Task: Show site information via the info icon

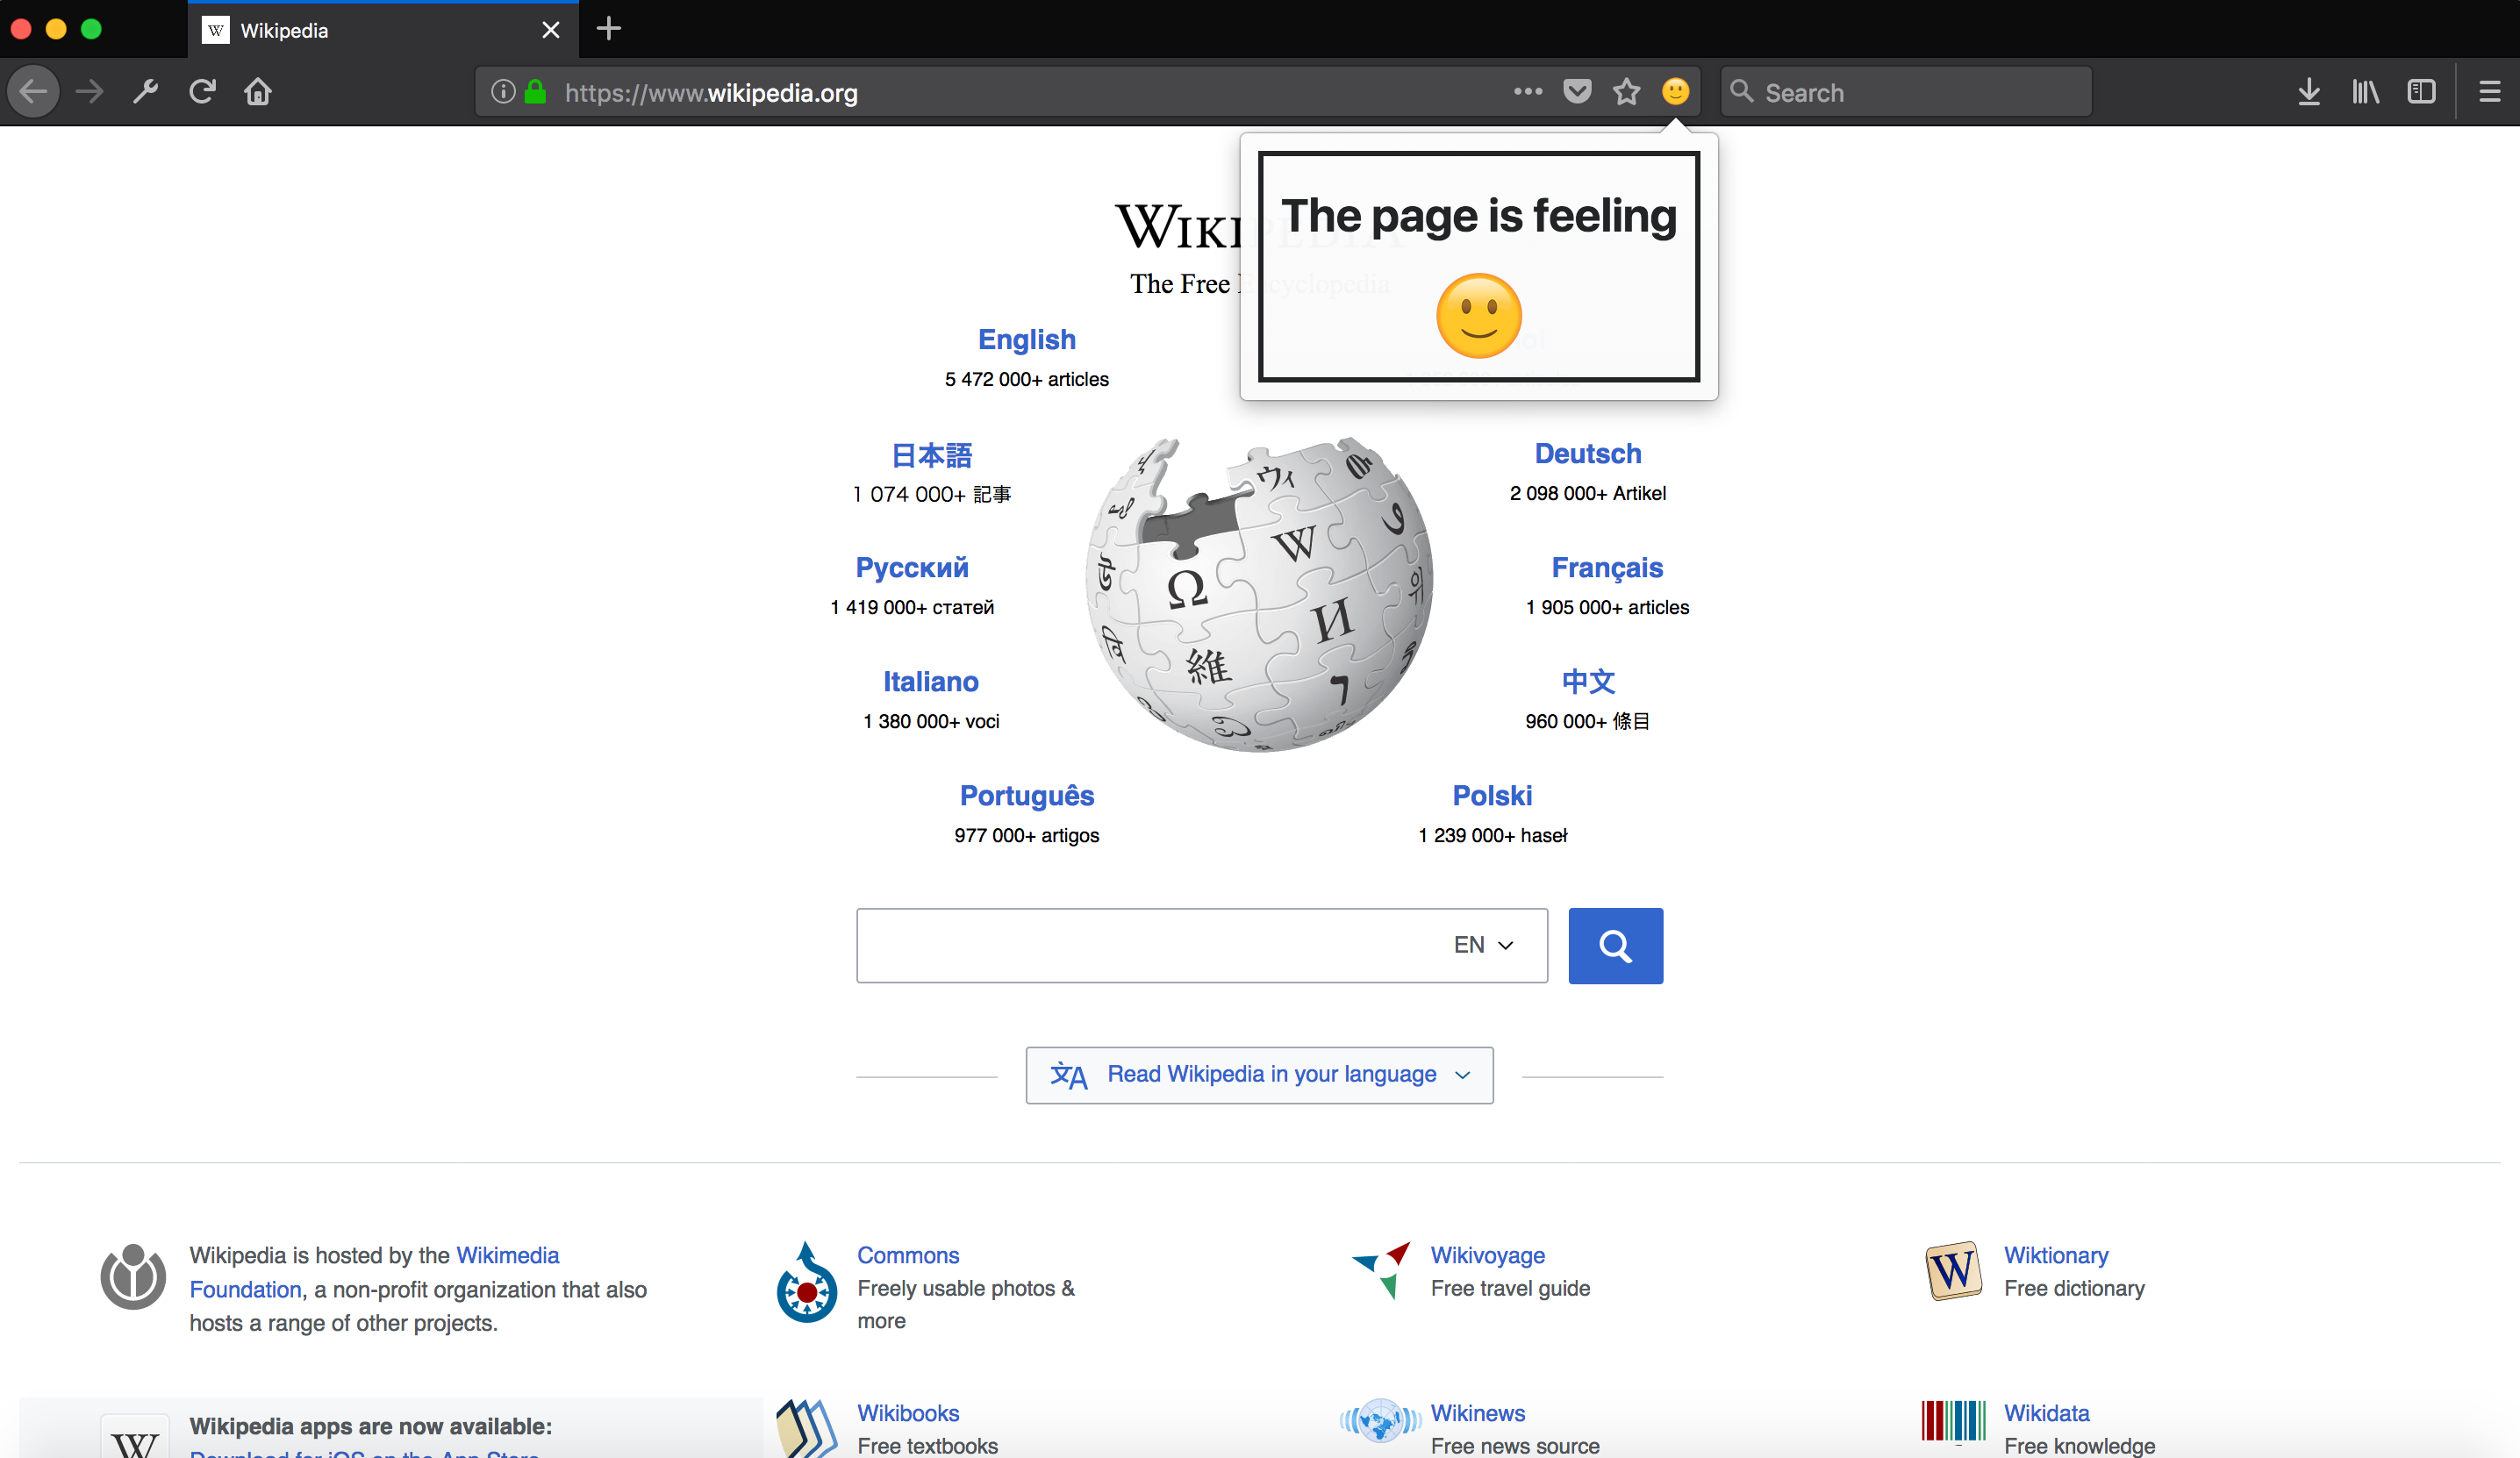Action: pyautogui.click(x=503, y=92)
